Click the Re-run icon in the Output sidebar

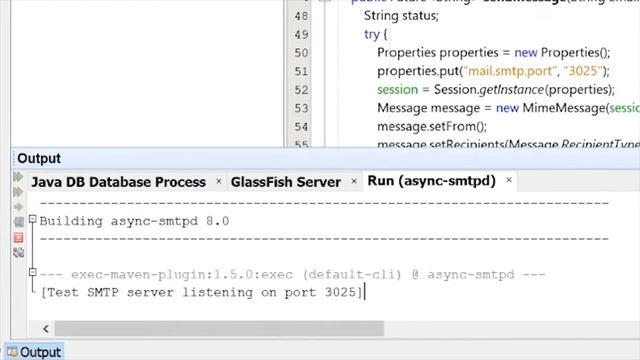[18, 177]
